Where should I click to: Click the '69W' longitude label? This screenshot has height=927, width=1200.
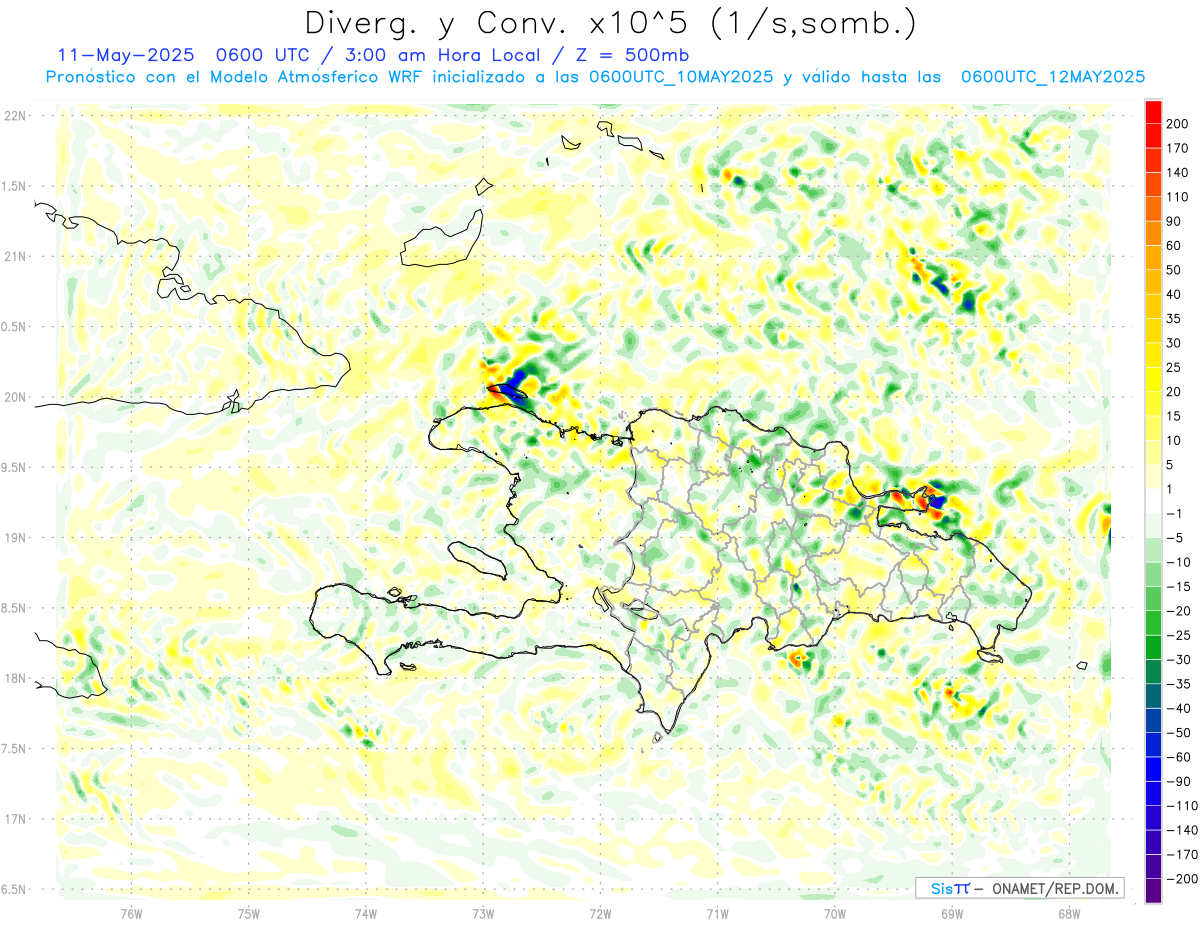pyautogui.click(x=952, y=913)
